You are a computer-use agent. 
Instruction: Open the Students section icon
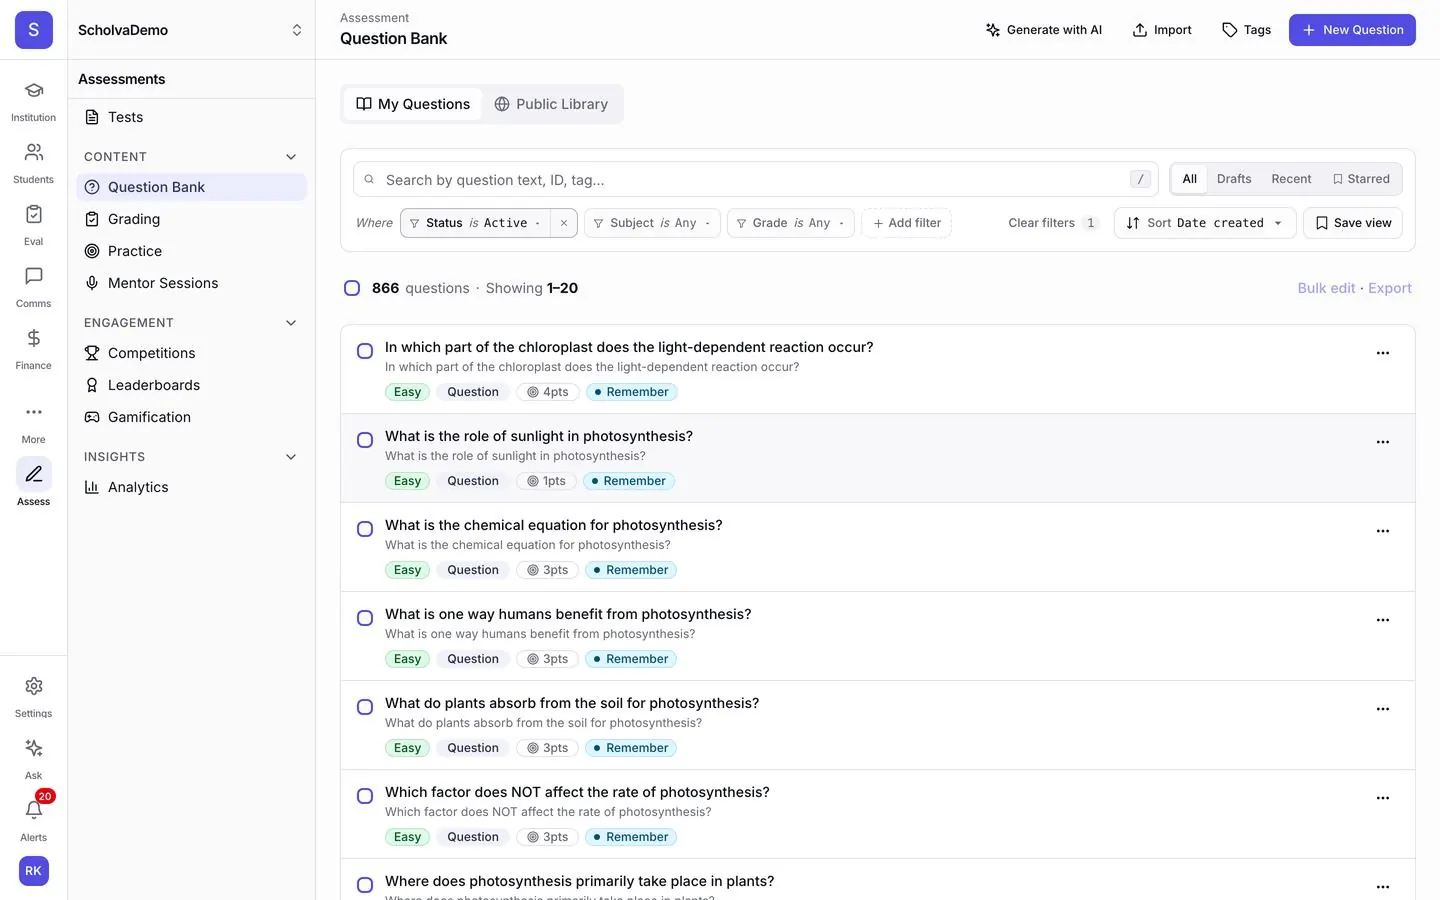33,163
